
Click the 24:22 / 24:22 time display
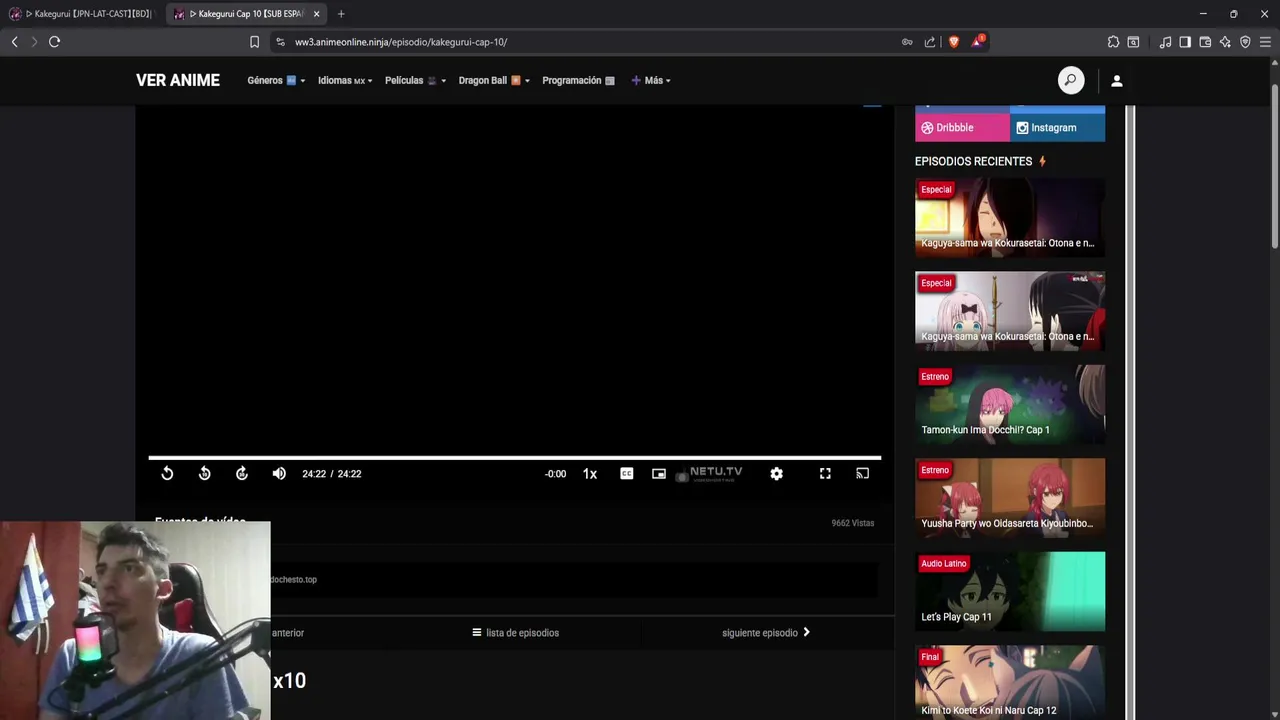click(x=332, y=474)
